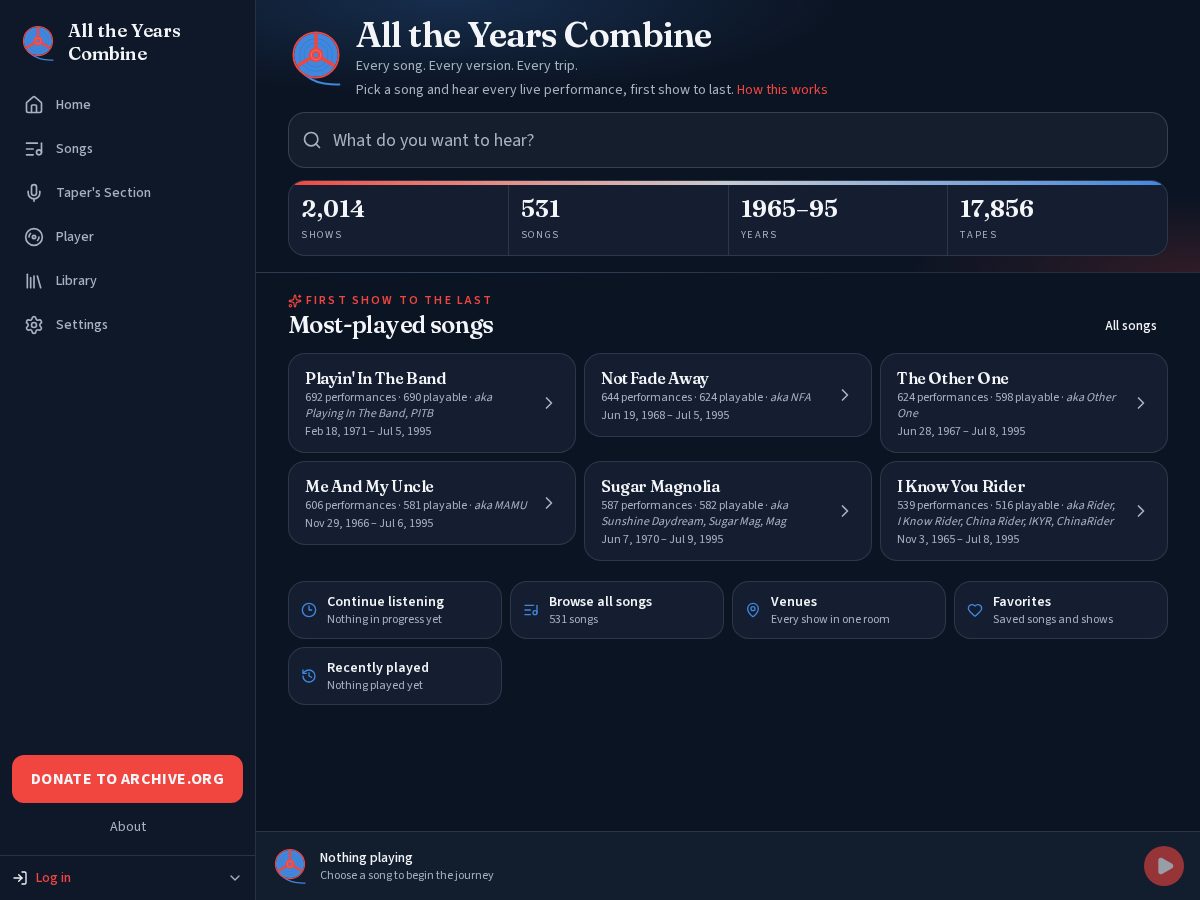The image size is (1200, 900).
Task: Open the How this works link
Action: [782, 89]
